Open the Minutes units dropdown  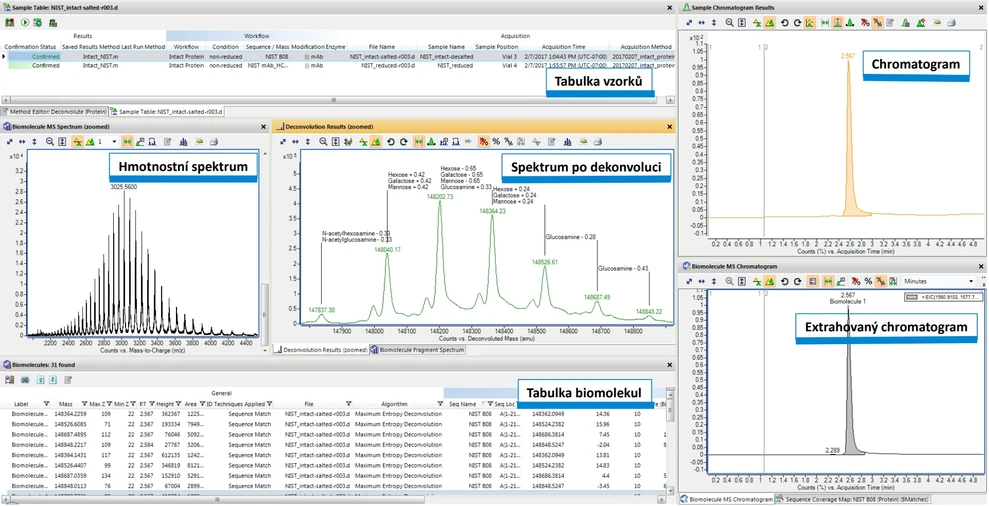point(970,282)
